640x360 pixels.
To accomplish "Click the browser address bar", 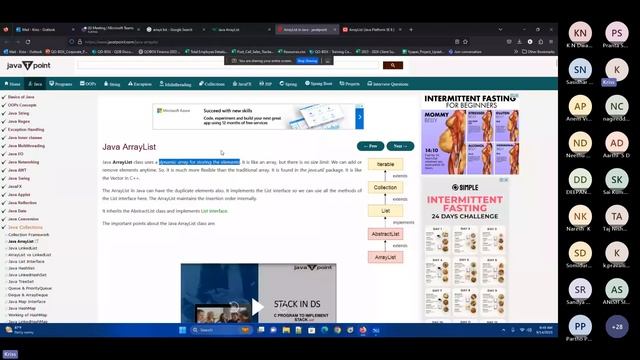I will [261, 42].
